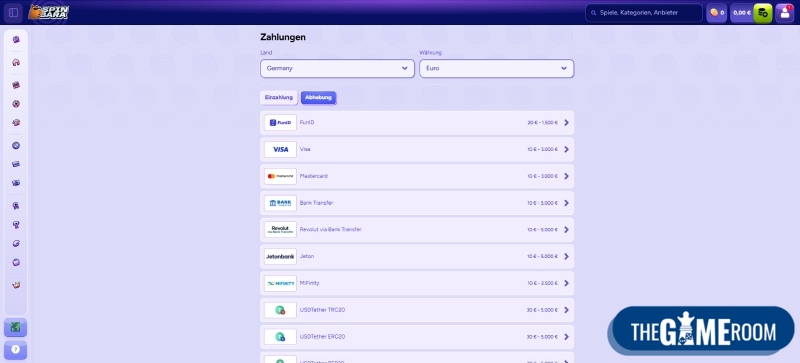Image resolution: width=800 pixels, height=363 pixels.
Task: Open the help question mark icon
Action: [x=15, y=350]
